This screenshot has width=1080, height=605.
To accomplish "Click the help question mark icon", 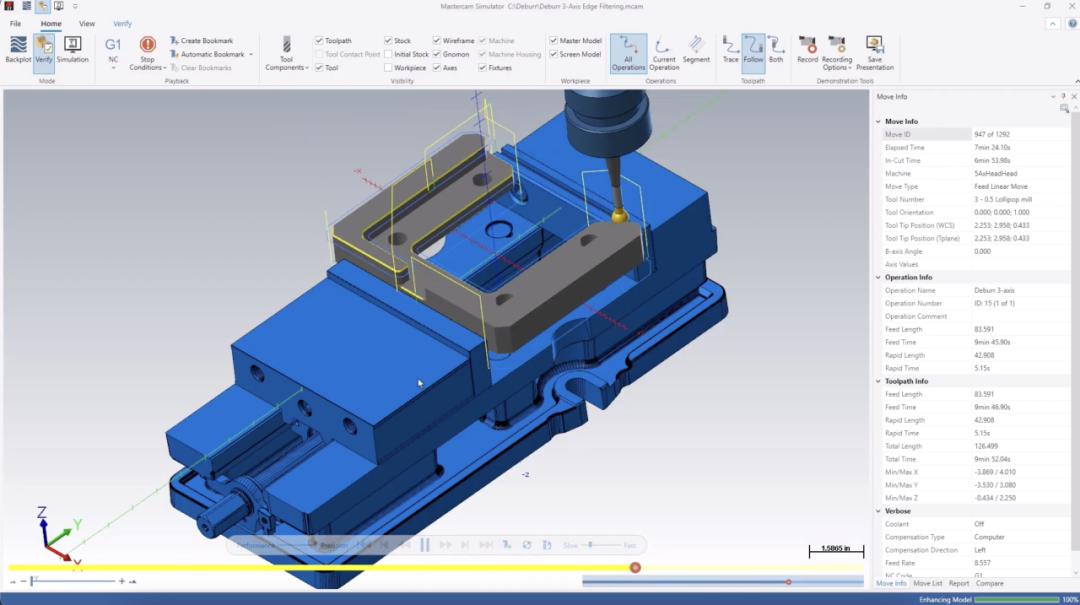I will (1072, 23).
